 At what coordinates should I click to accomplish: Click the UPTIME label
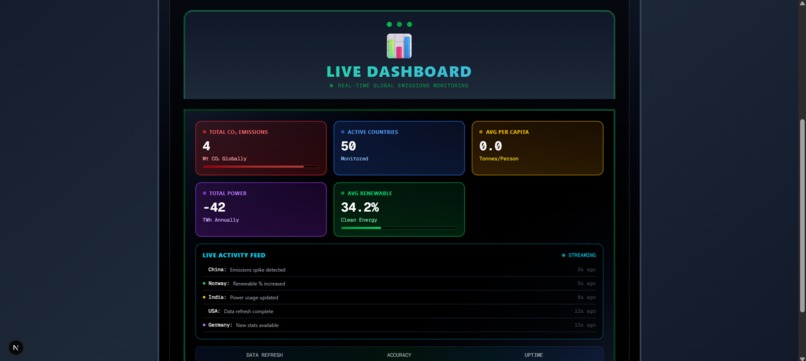click(x=534, y=355)
